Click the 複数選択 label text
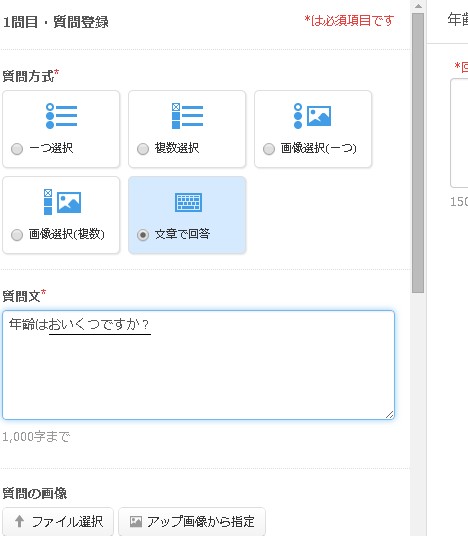The image size is (468, 536). [177, 148]
